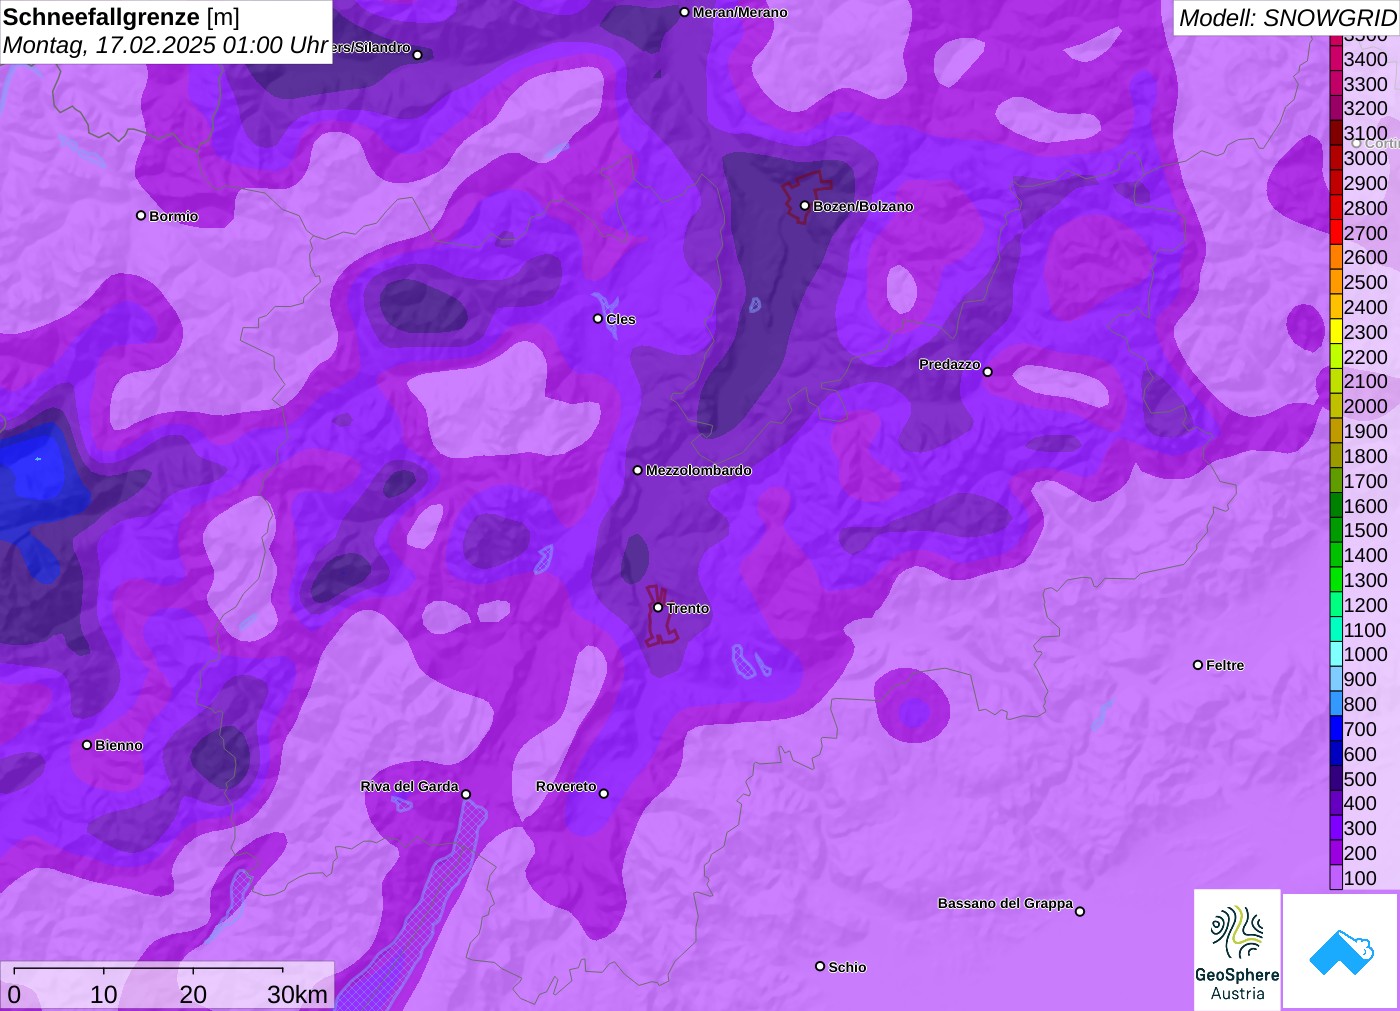Image resolution: width=1400 pixels, height=1011 pixels.
Task: Click the Mezzolombardo city marker
Action: click(638, 470)
